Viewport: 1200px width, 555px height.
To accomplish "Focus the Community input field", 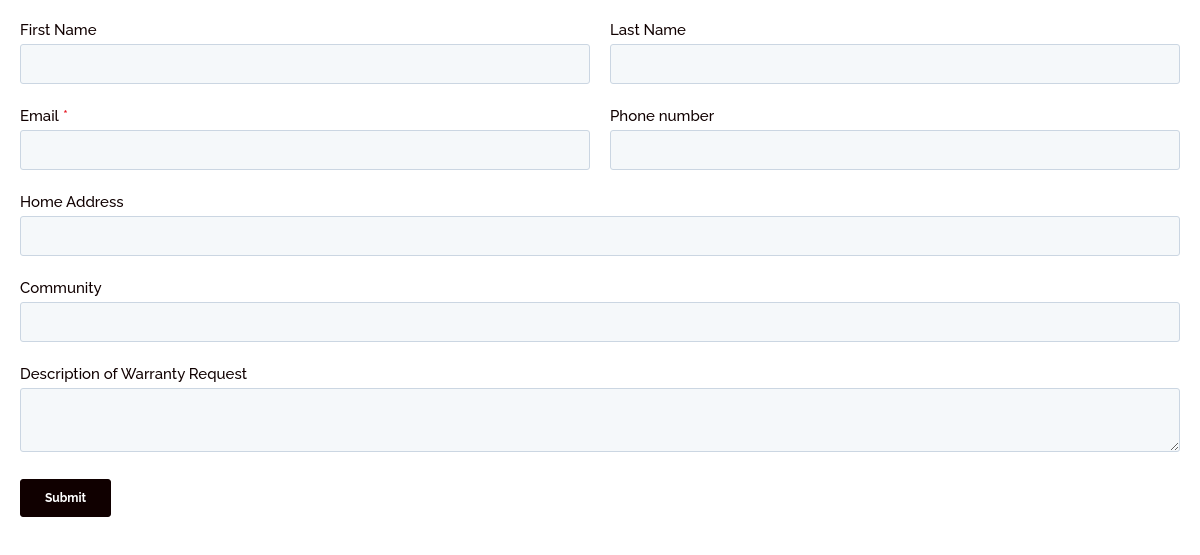I will [x=600, y=322].
